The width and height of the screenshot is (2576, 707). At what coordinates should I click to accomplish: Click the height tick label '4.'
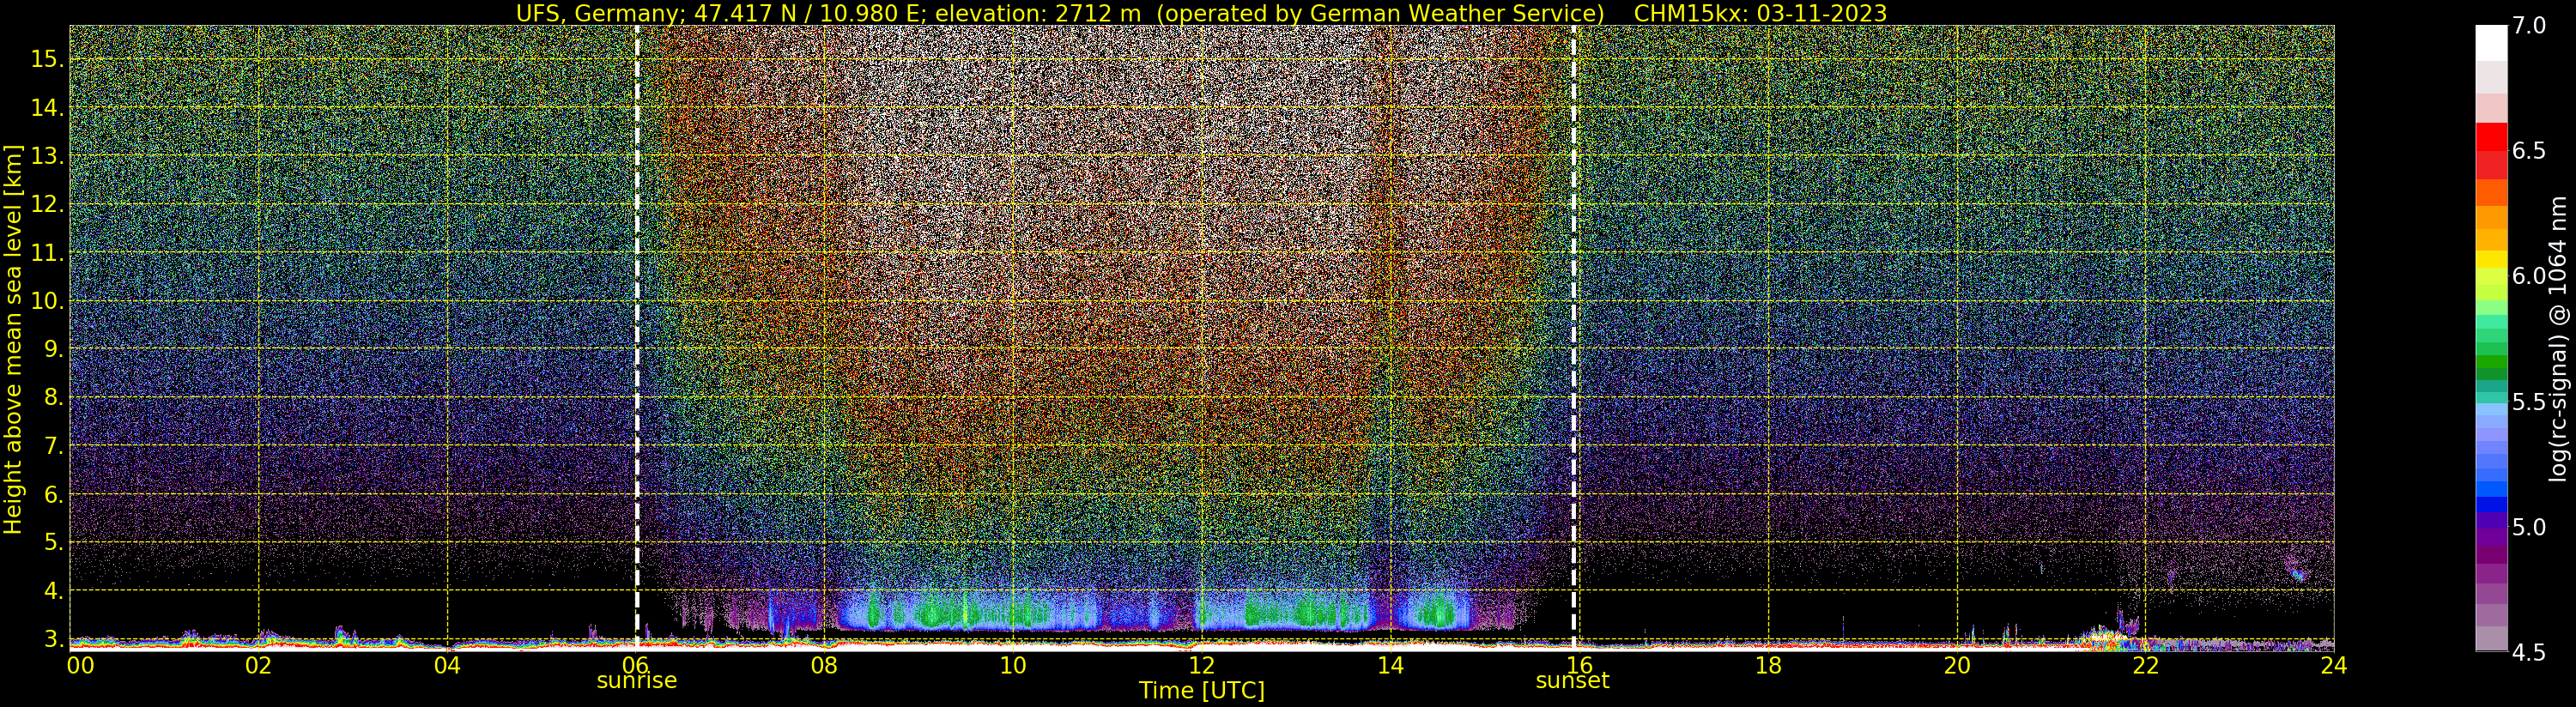point(54,590)
